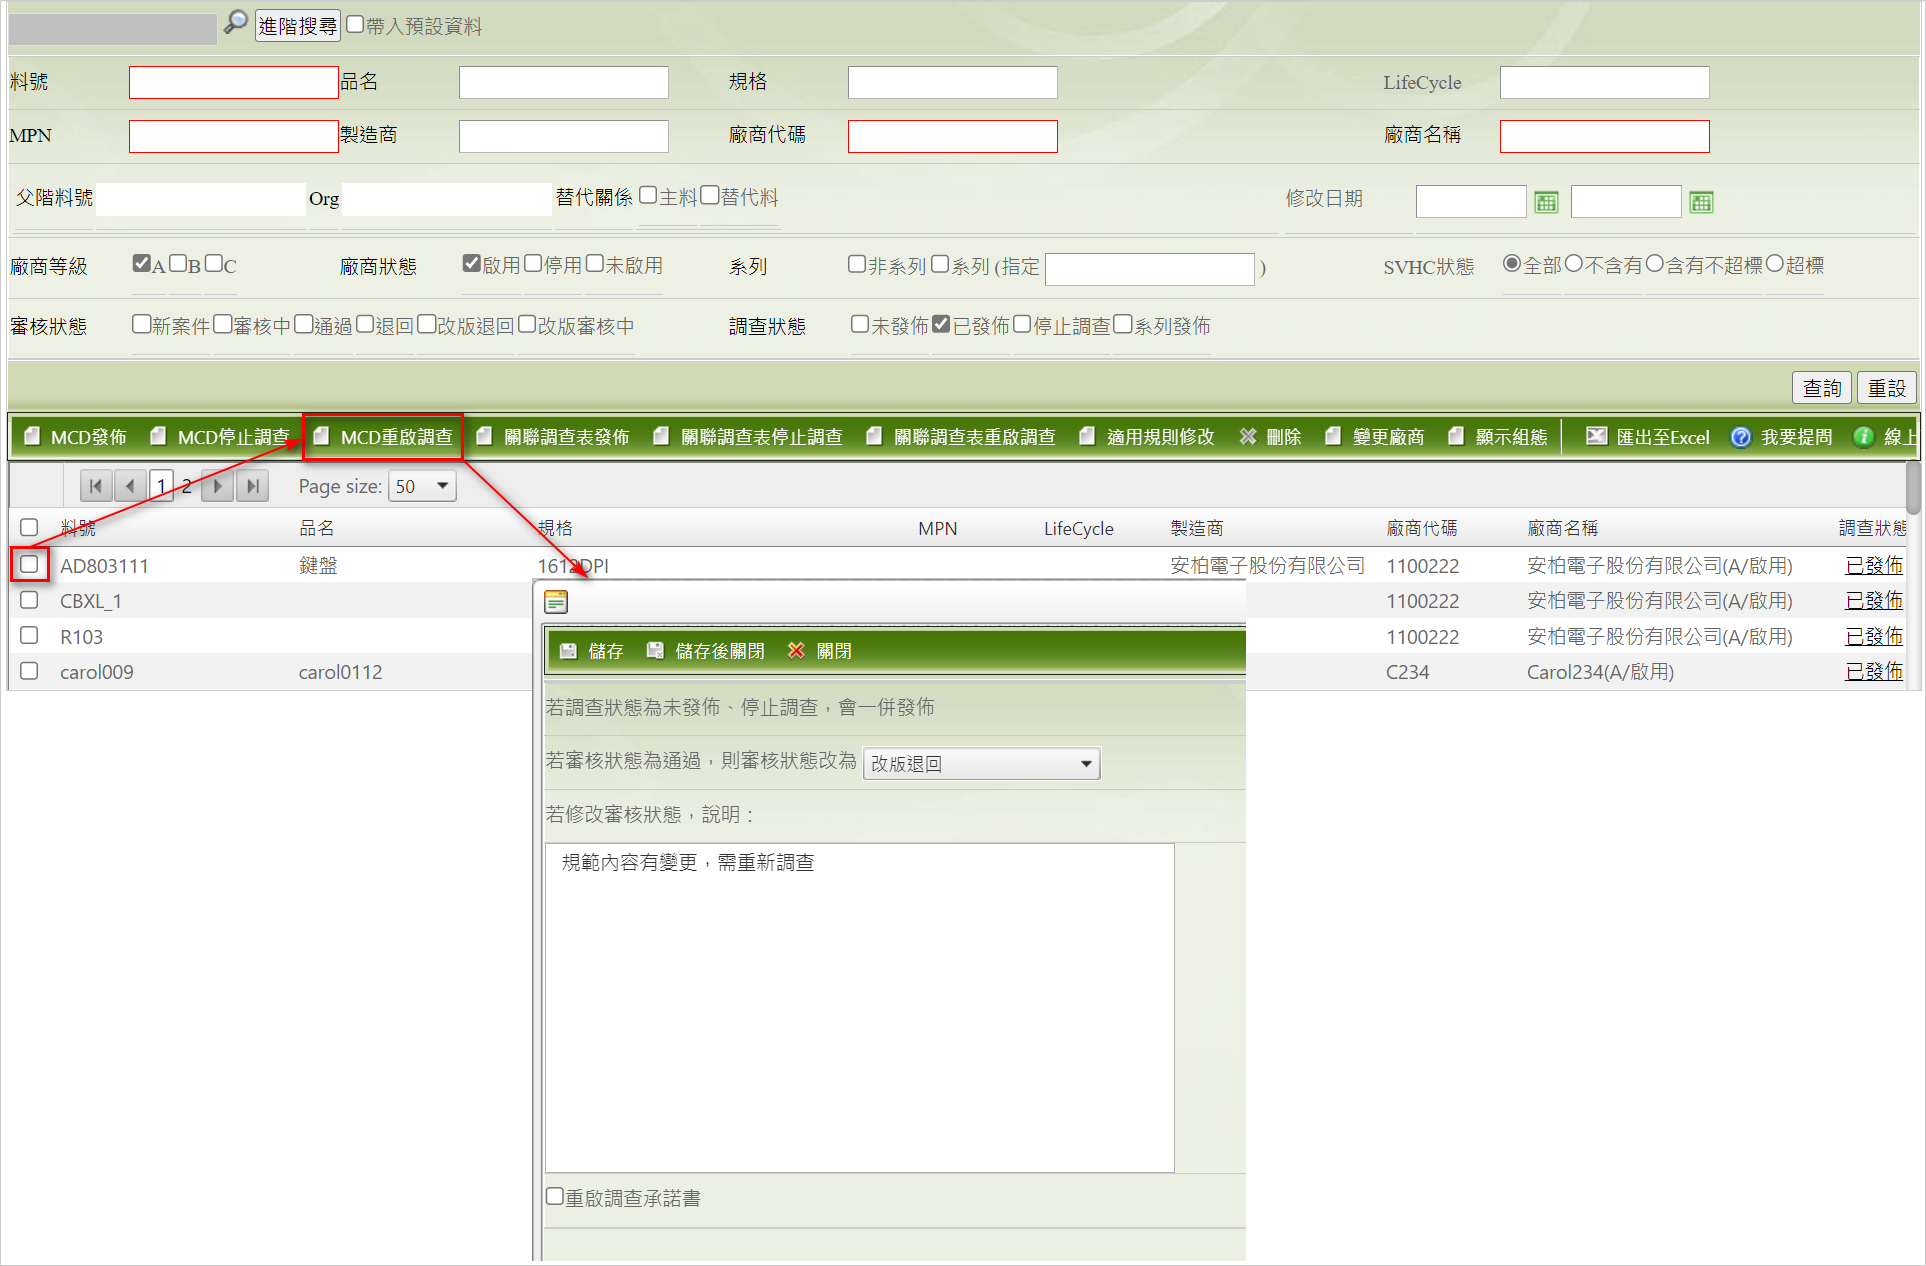Click the 系列 指定 text field
The height and width of the screenshot is (1266, 1926).
[x=1150, y=269]
